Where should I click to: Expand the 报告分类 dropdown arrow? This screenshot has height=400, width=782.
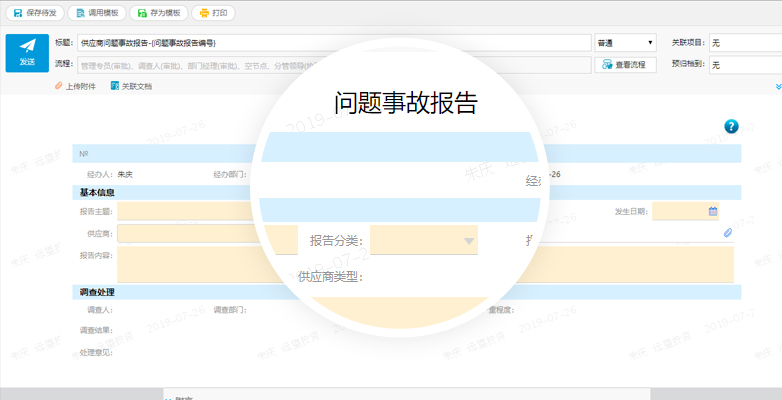pyautogui.click(x=468, y=241)
